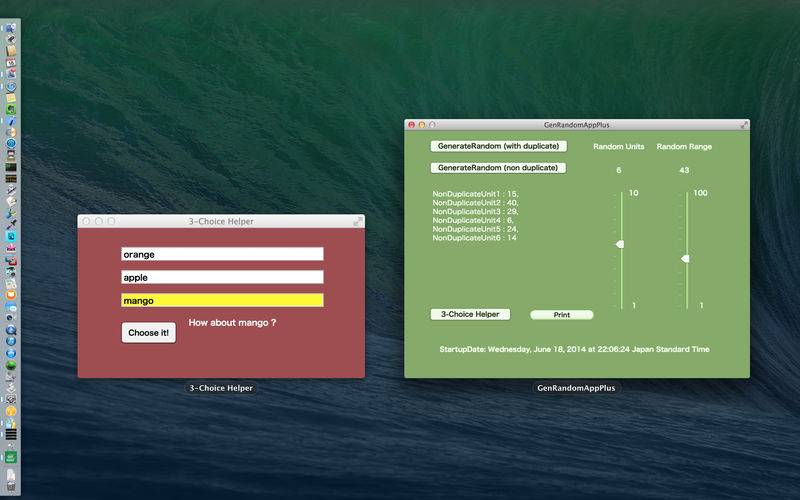Click the highlighted mango text field

(x=222, y=301)
